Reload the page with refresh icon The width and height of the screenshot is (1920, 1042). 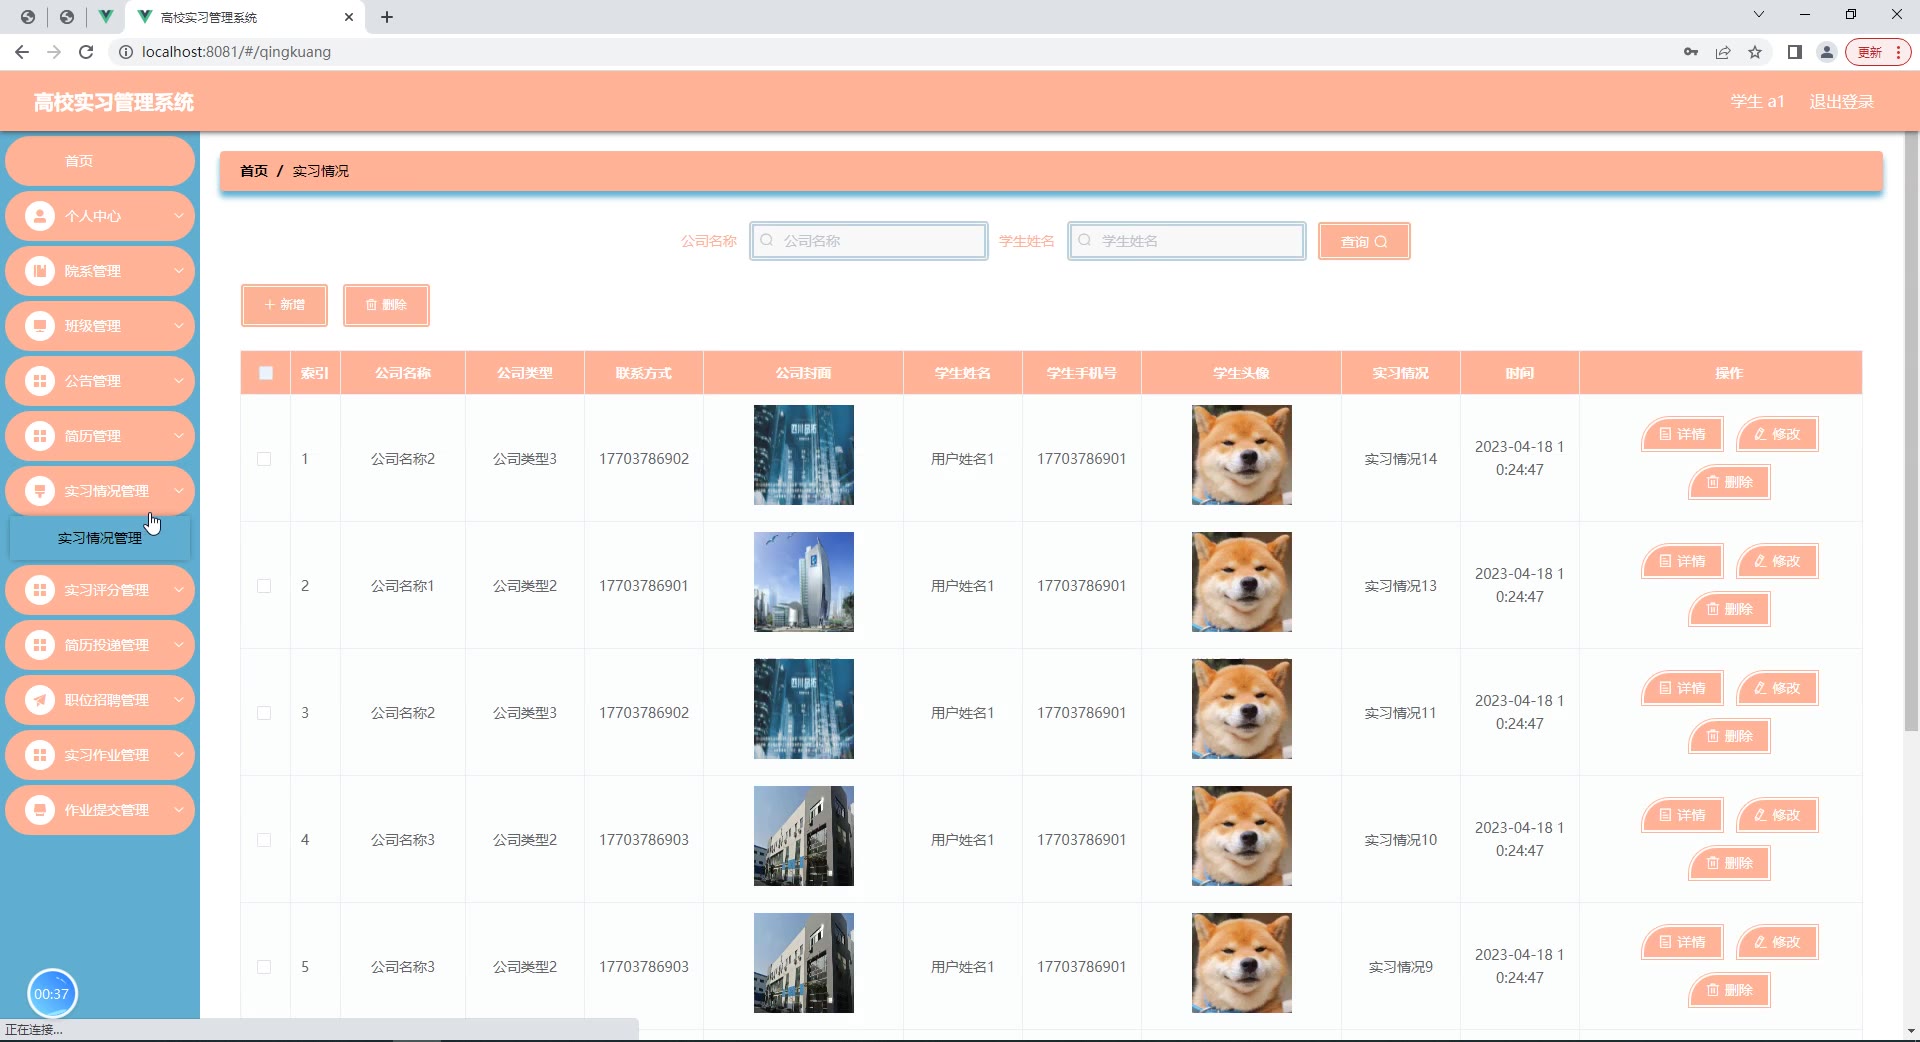[x=86, y=52]
